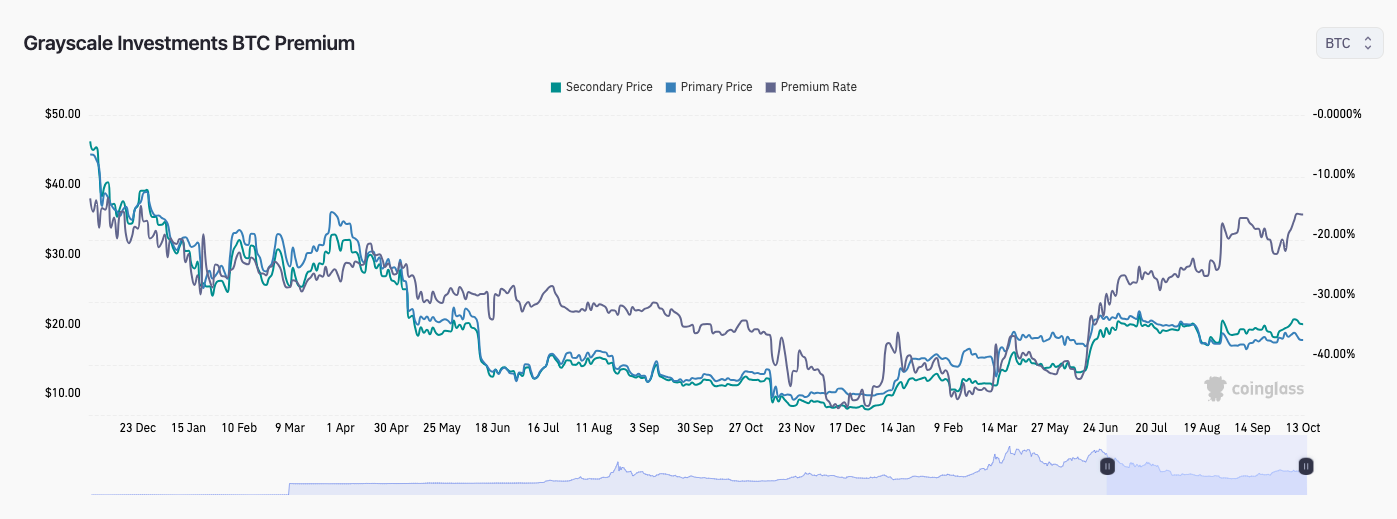This screenshot has width=1397, height=519.
Task: Toggle the Primary Price legend series
Action: click(x=708, y=87)
